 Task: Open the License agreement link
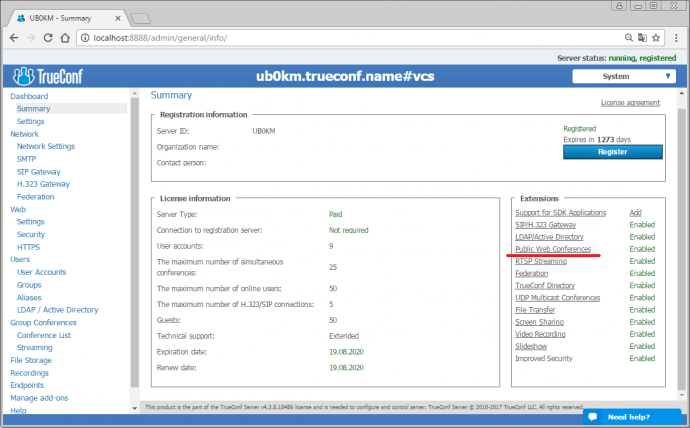629,102
